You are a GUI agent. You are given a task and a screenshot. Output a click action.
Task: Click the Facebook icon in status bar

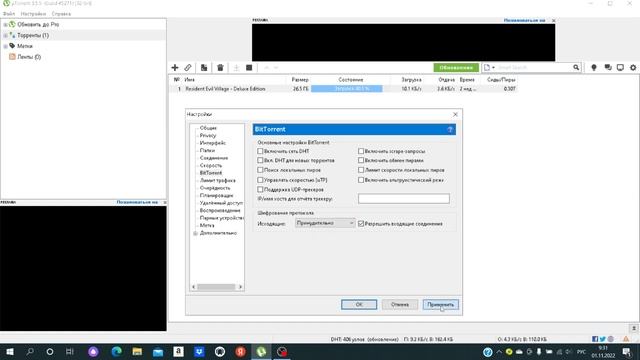click(595, 339)
